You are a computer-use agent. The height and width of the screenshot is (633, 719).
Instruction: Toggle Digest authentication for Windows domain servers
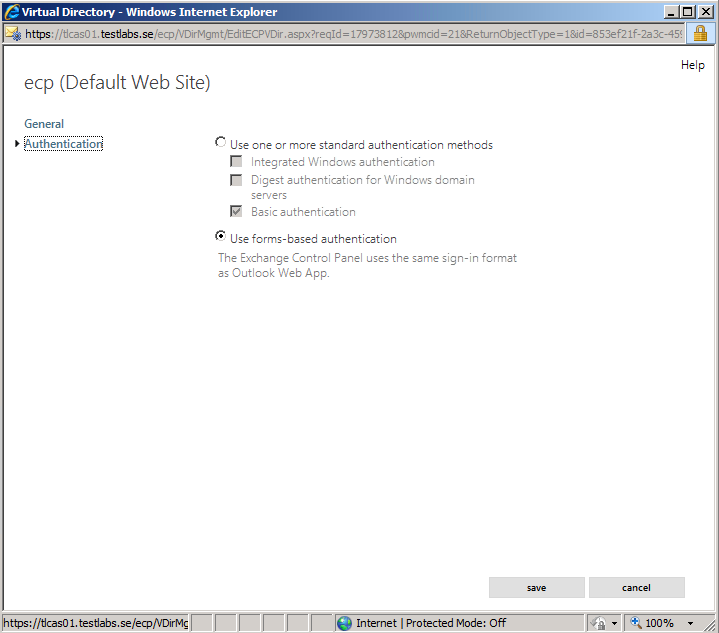236,180
